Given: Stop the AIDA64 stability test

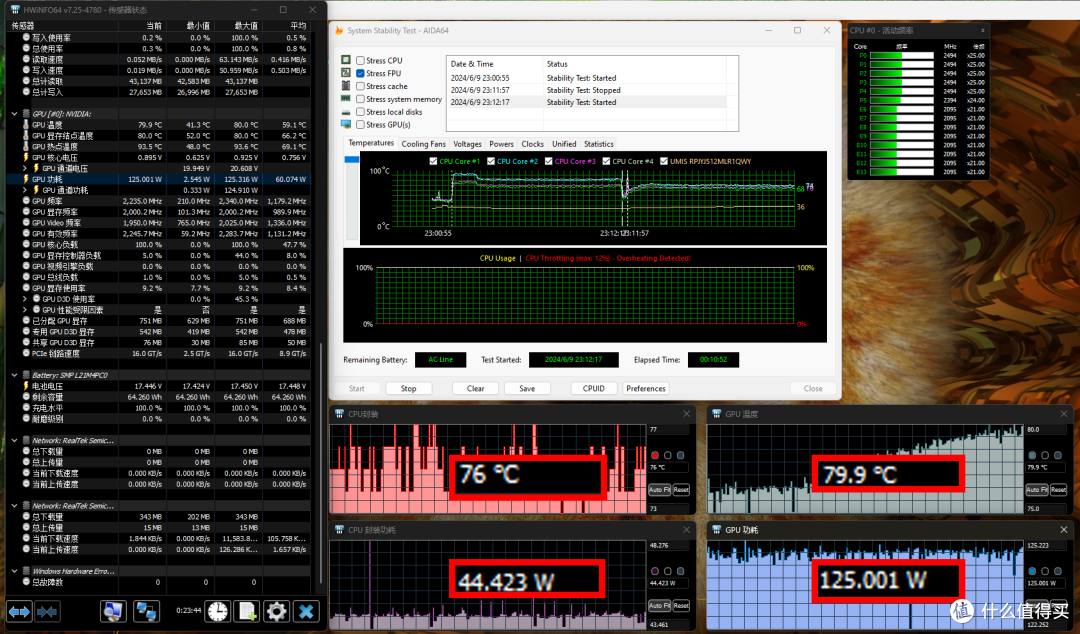Looking at the screenshot, I should 408,389.
